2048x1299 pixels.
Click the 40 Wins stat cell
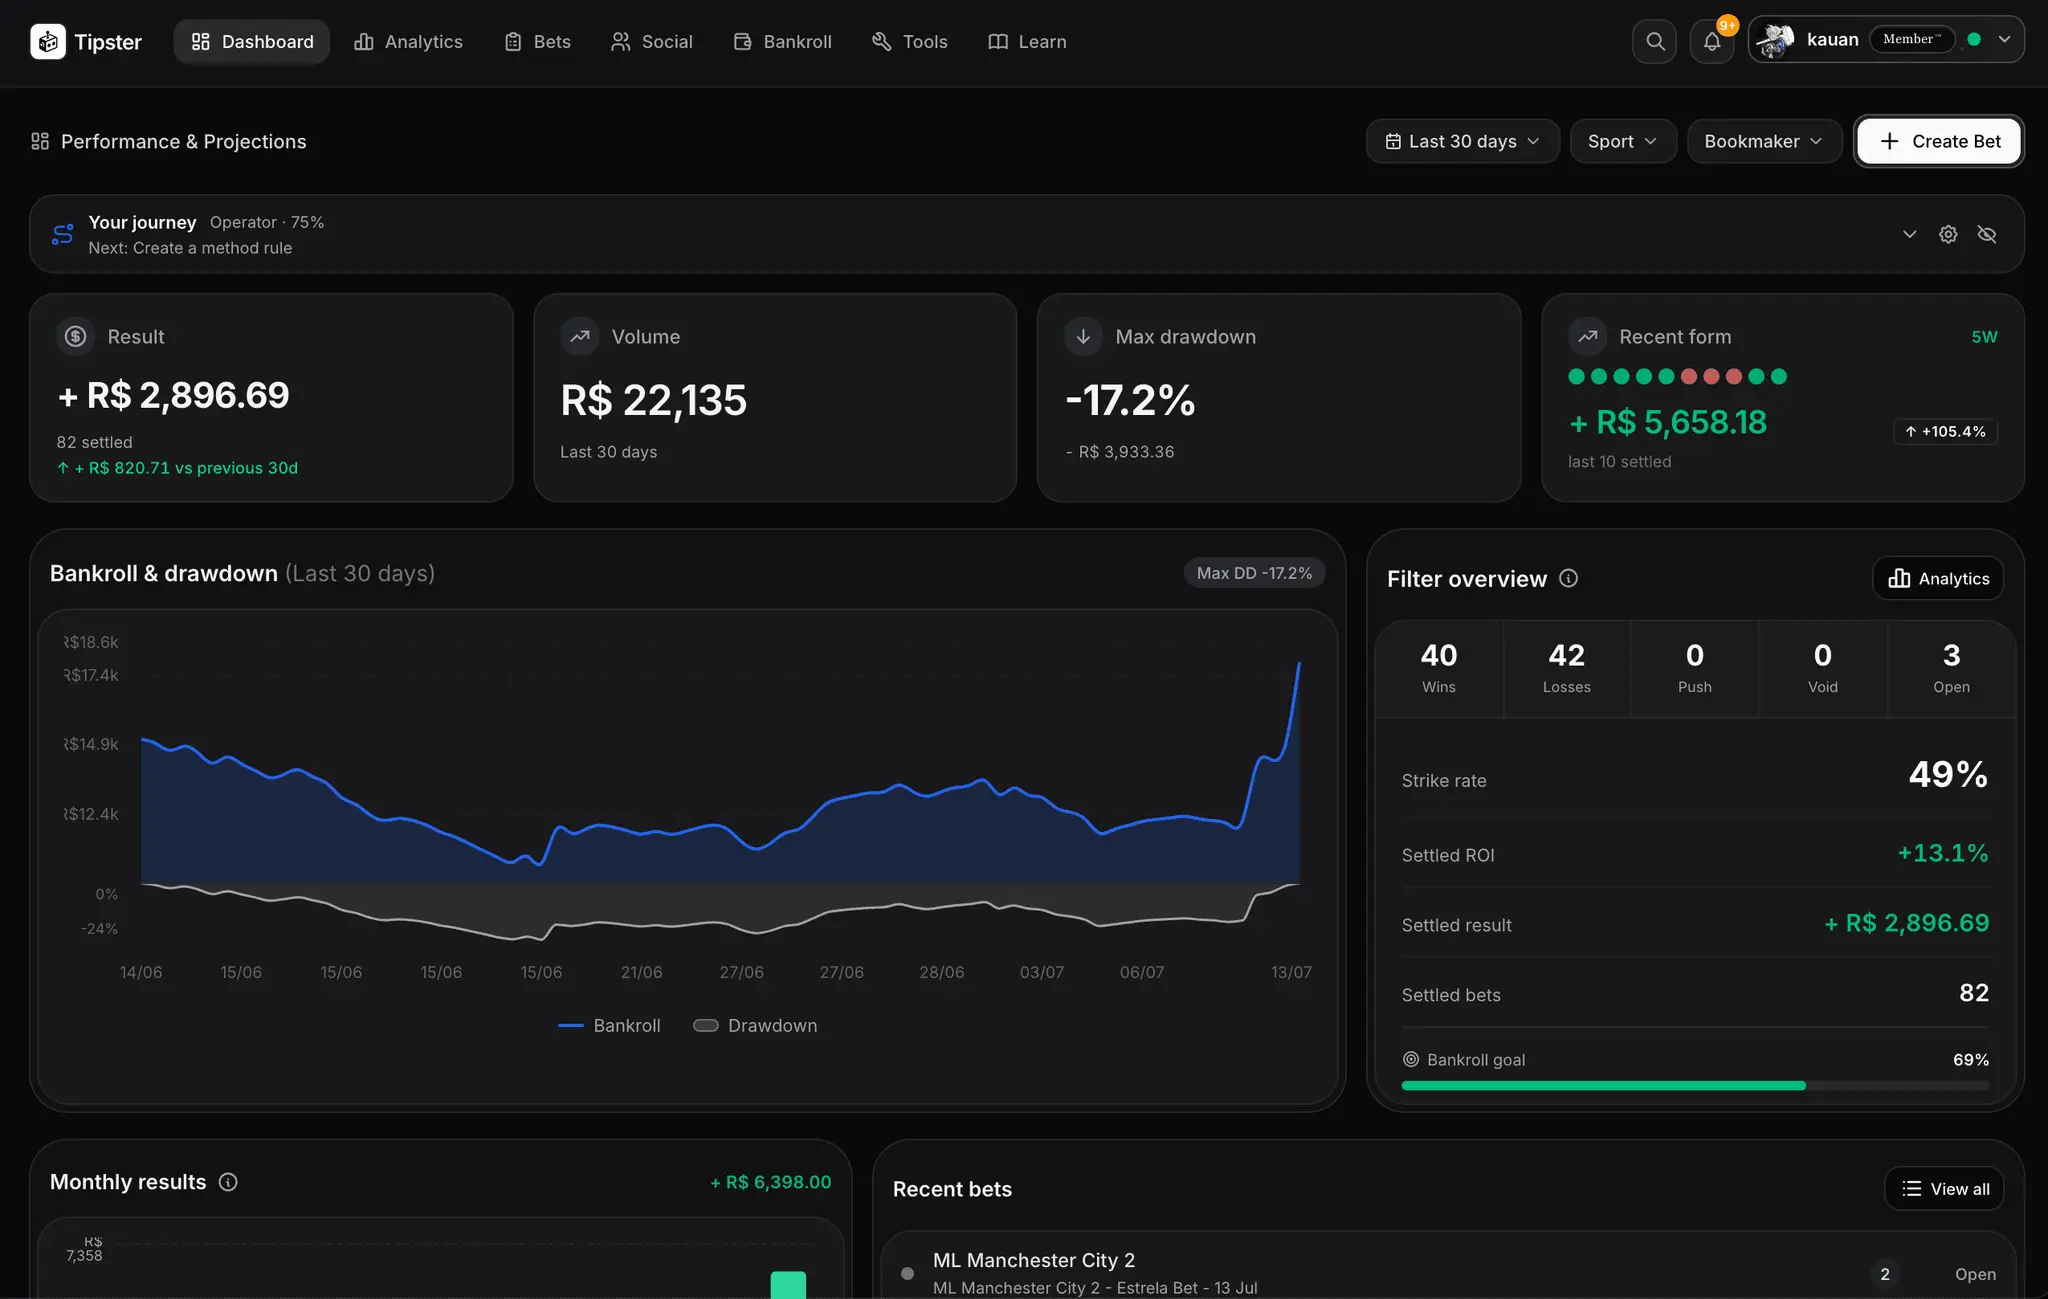pos(1439,668)
